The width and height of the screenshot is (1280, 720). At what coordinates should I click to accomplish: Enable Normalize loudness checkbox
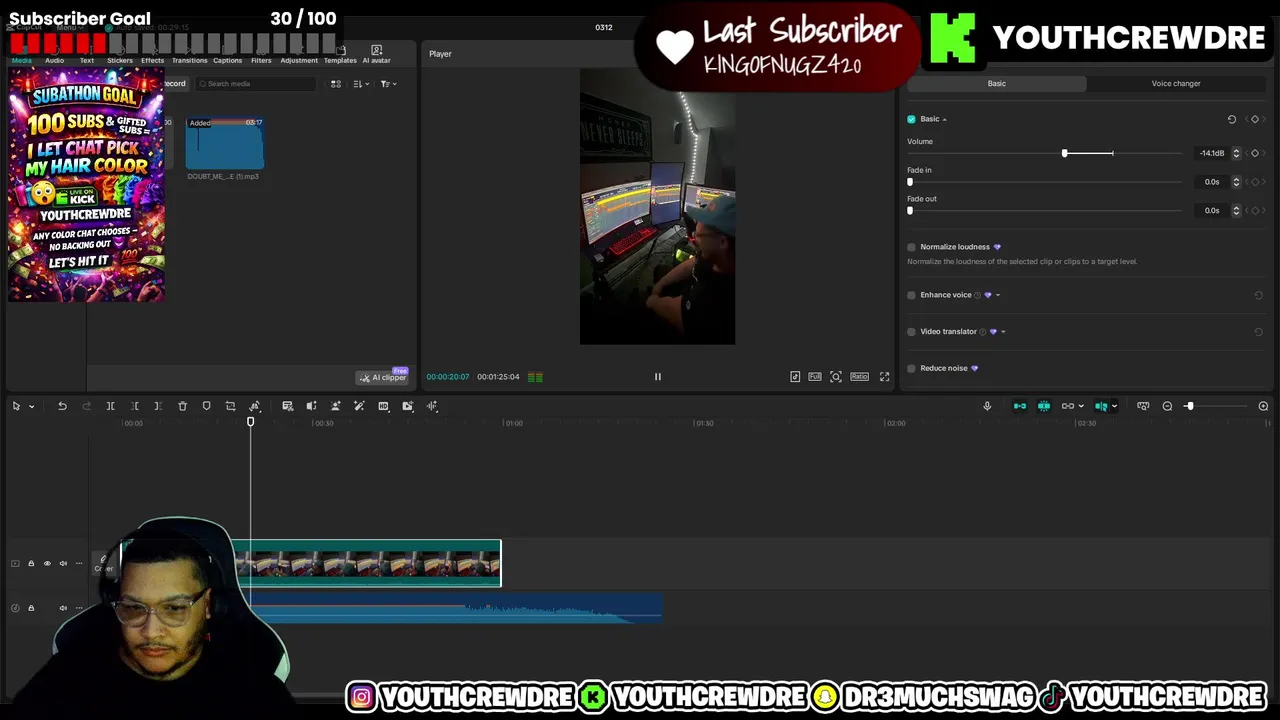(911, 247)
